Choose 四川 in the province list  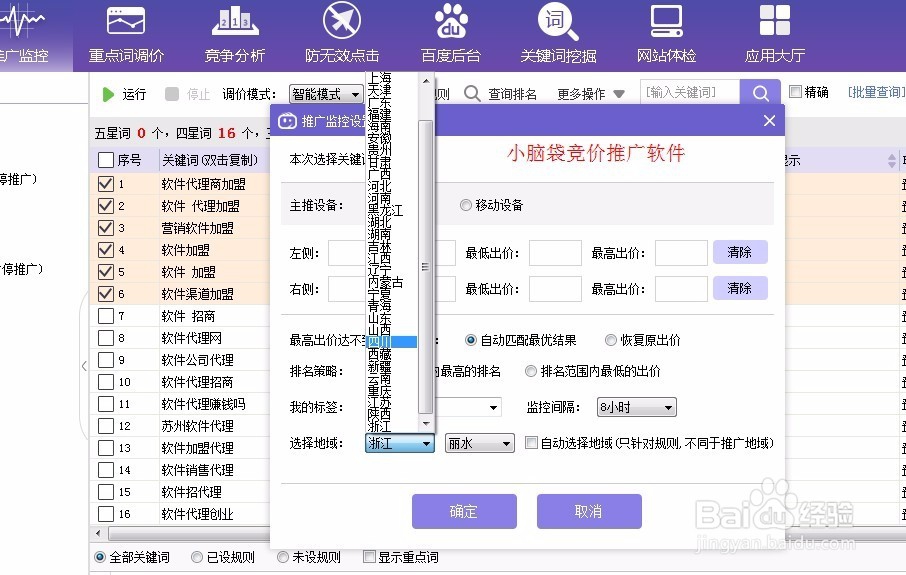[392, 342]
